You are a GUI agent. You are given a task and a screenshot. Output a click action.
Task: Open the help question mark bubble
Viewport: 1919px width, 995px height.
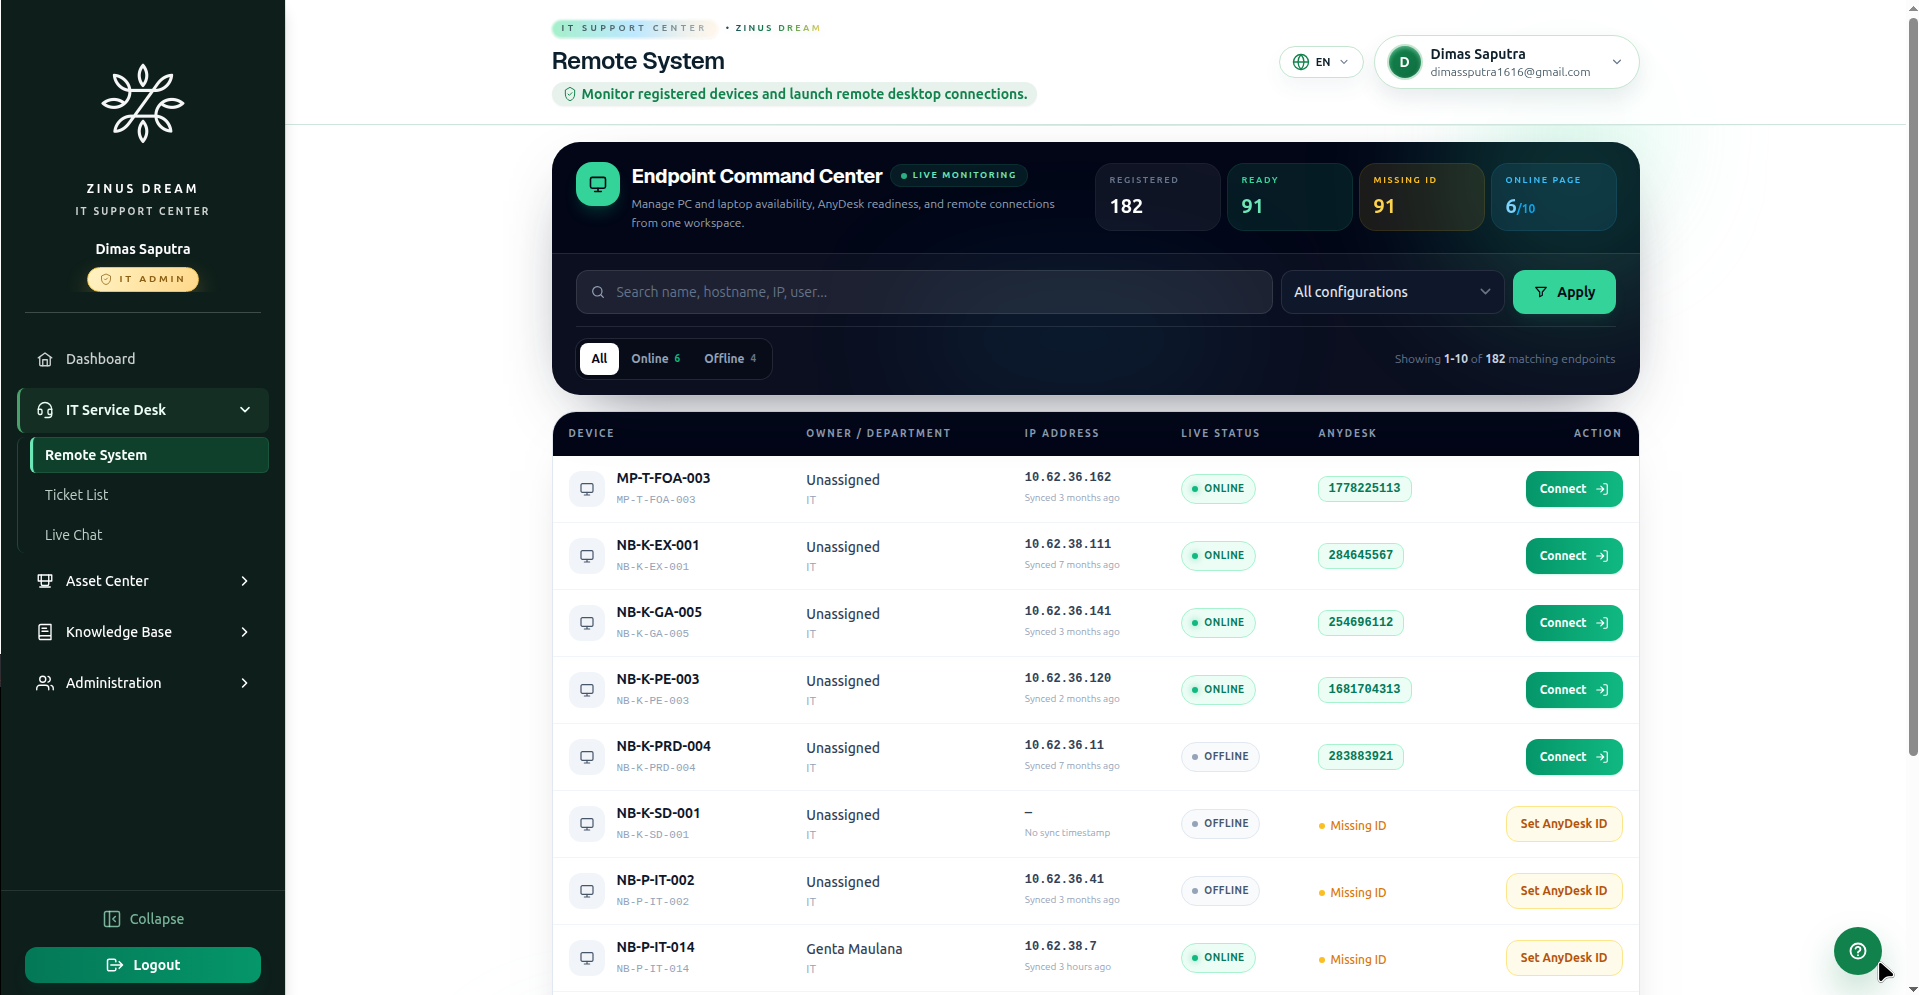click(x=1858, y=951)
